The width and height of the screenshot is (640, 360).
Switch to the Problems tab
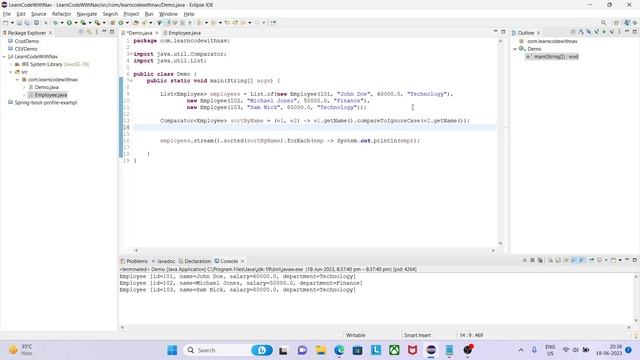[134, 261]
